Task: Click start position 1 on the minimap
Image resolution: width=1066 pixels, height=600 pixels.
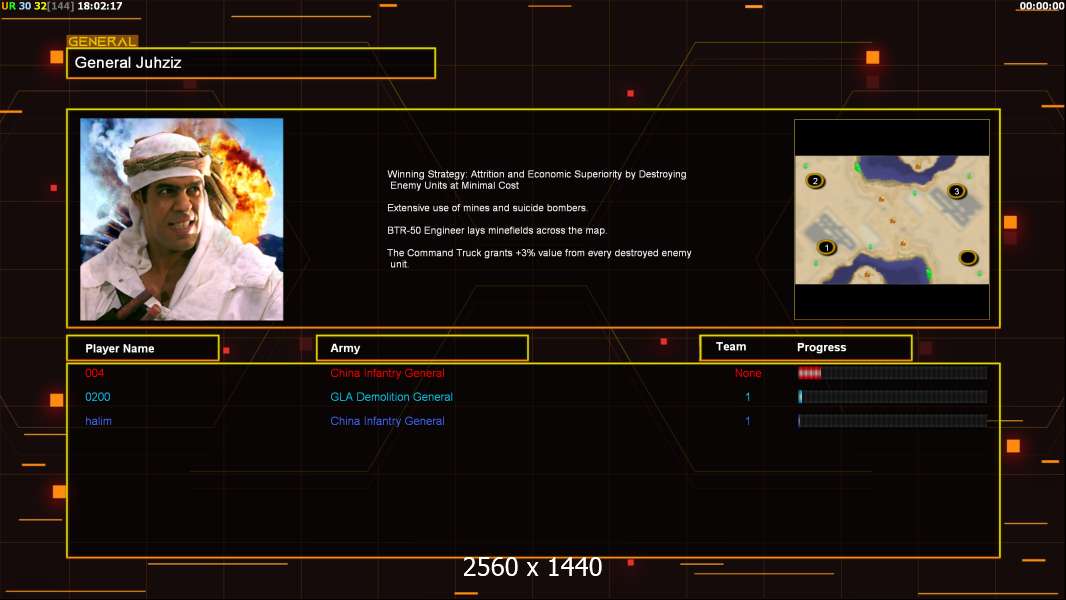Action: click(x=826, y=247)
